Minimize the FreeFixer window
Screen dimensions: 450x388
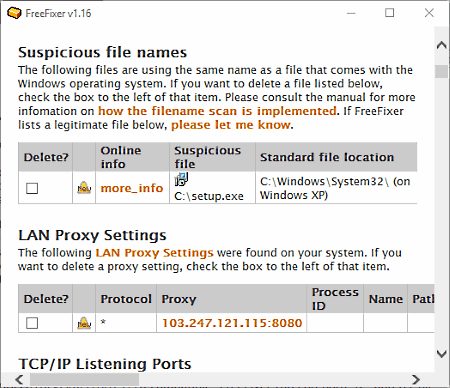tap(351, 13)
